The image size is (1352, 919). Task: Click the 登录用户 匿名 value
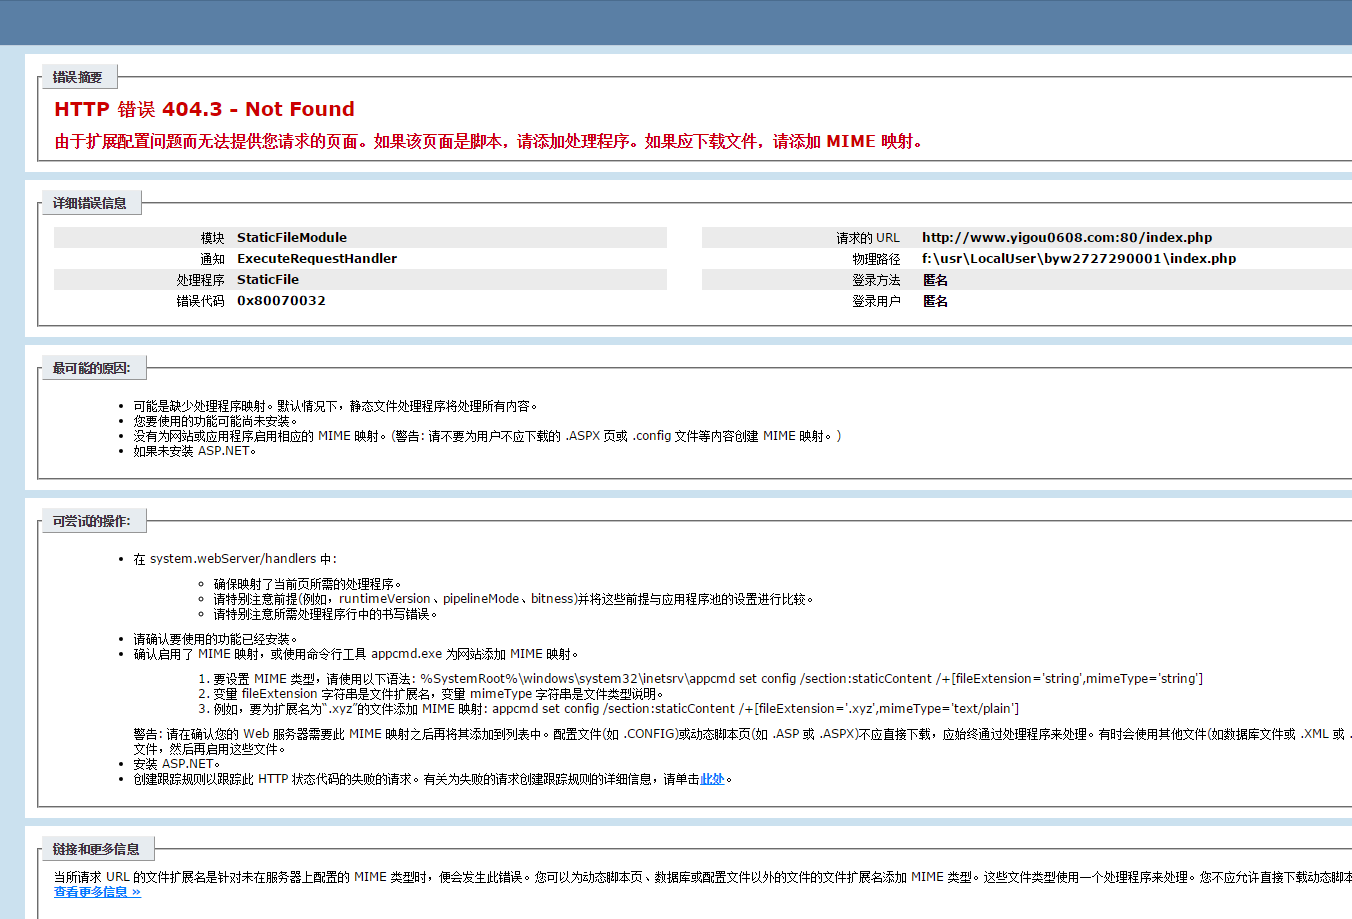(x=934, y=300)
